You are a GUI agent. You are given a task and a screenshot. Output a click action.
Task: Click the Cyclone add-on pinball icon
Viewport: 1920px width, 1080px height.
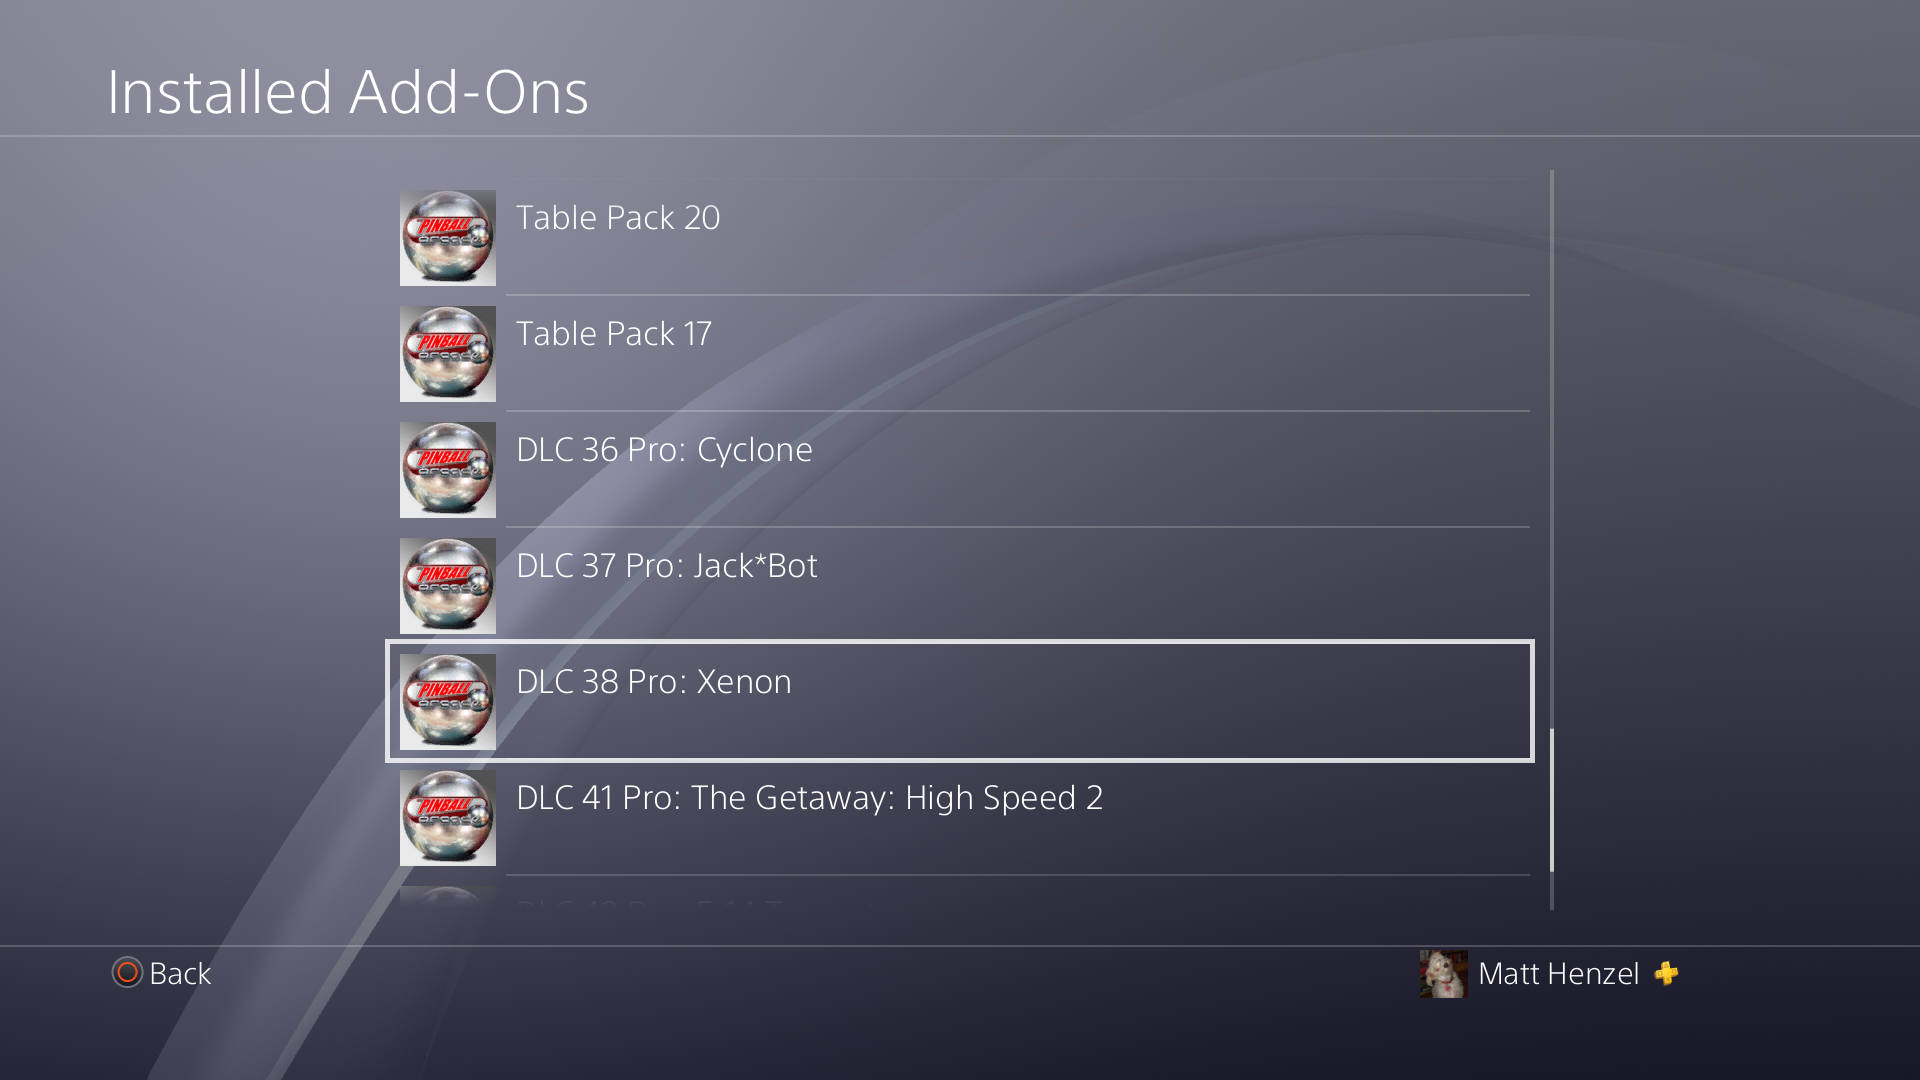[448, 470]
